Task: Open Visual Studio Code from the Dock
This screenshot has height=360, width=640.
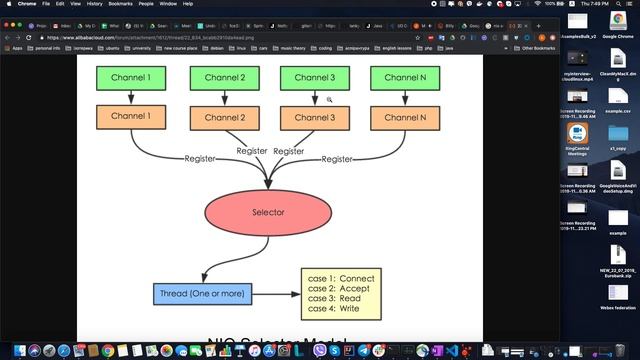Action: tap(452, 351)
